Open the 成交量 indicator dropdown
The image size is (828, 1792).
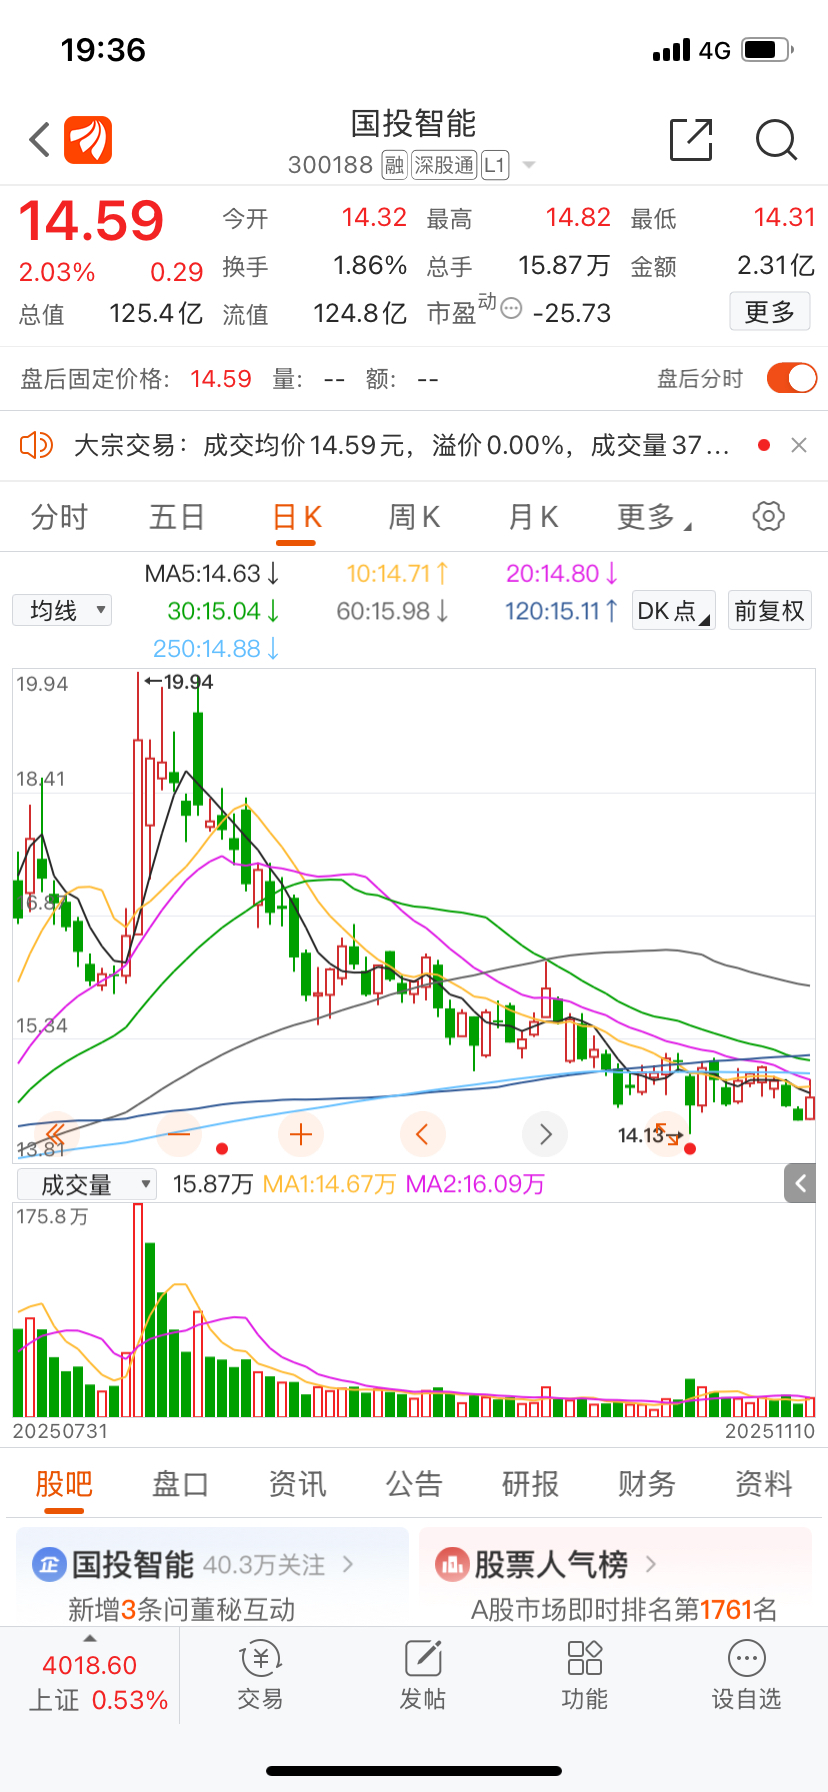(x=87, y=1185)
